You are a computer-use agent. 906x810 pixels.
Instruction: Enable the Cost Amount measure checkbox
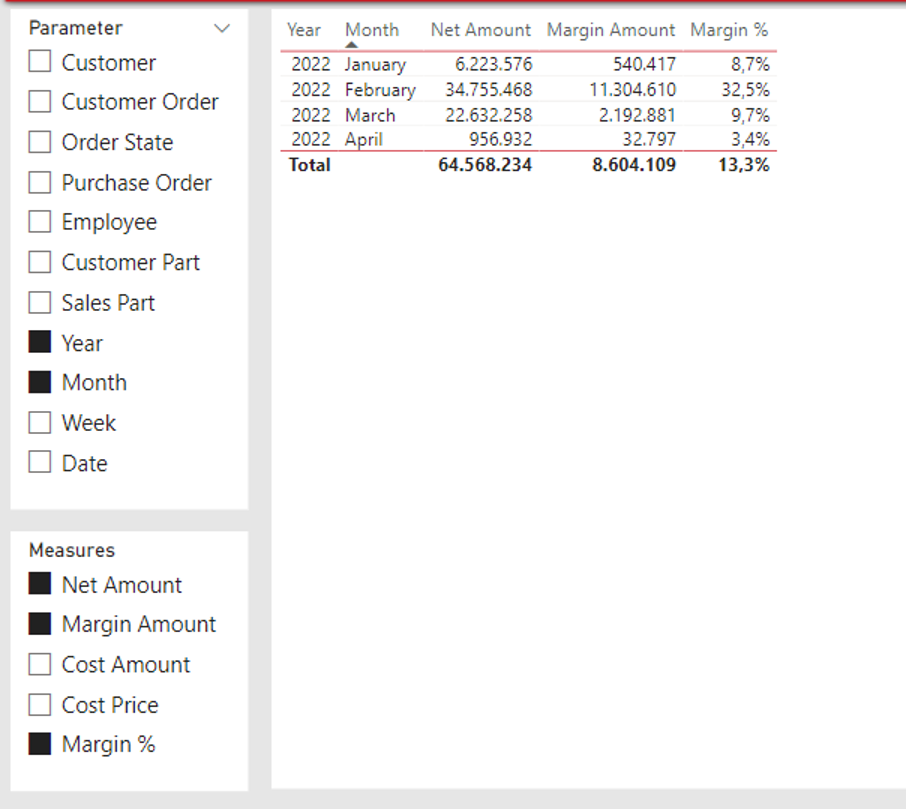40,664
